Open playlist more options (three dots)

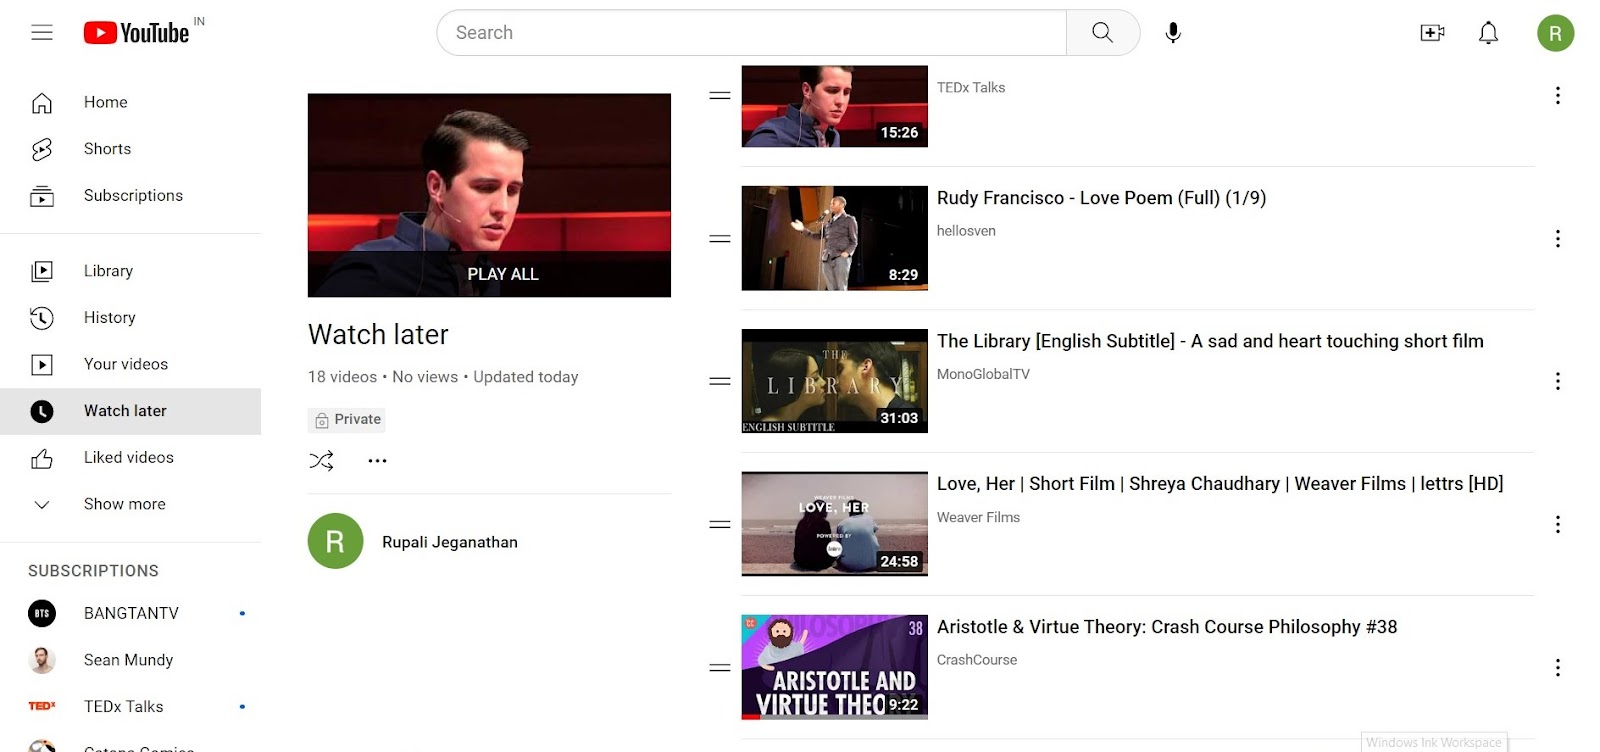pos(377,461)
